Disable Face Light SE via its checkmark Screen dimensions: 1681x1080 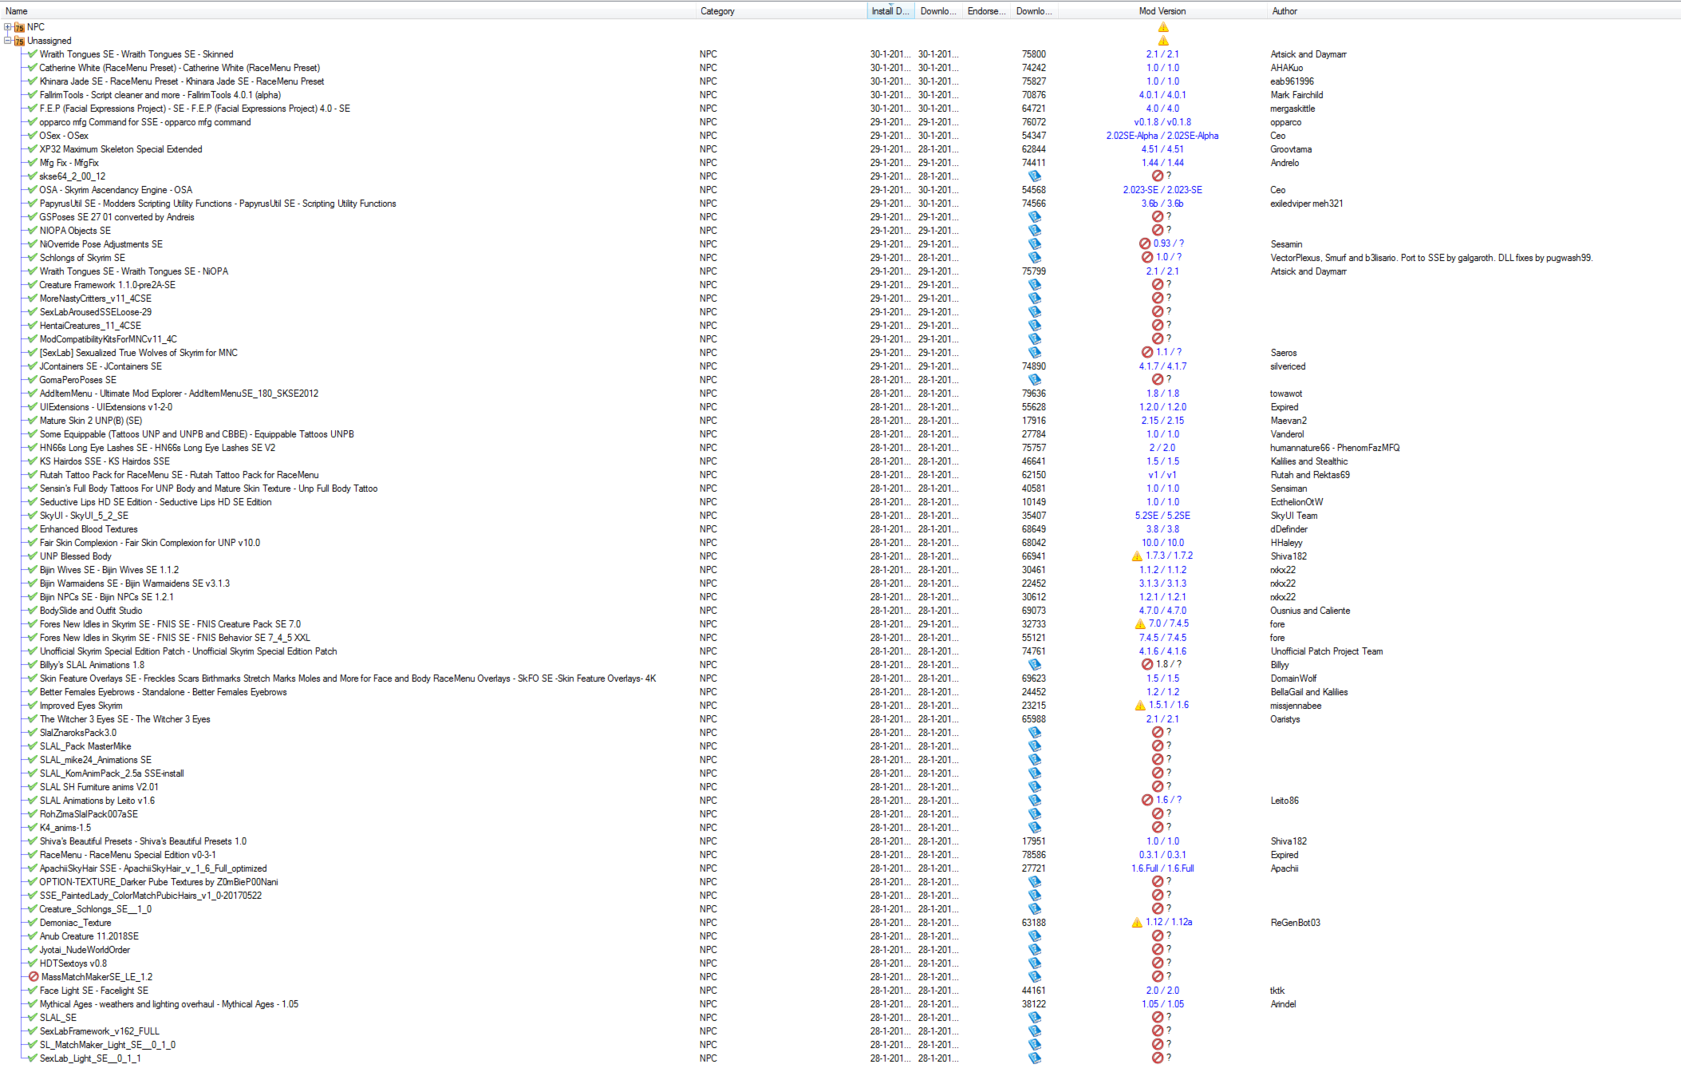(x=32, y=991)
